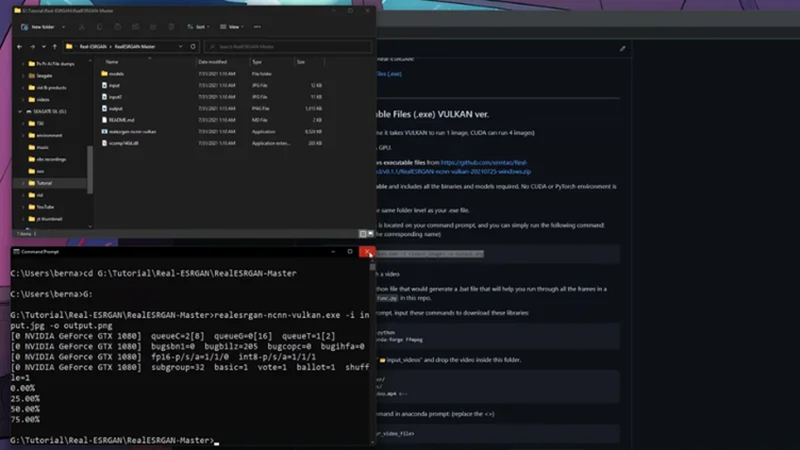The width and height of the screenshot is (800, 450).
Task: Open the recent locations chevron
Action: coord(43,46)
